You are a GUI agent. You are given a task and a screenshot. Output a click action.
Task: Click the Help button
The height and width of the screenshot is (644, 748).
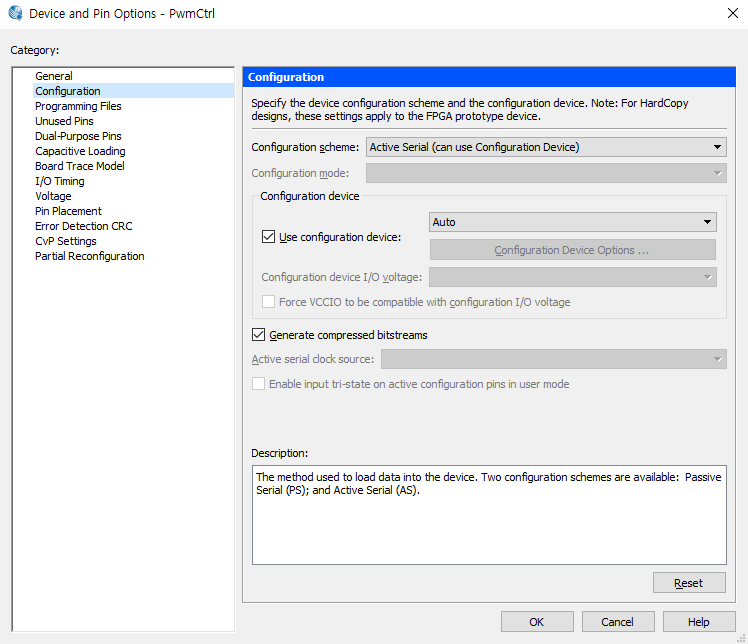tap(699, 622)
